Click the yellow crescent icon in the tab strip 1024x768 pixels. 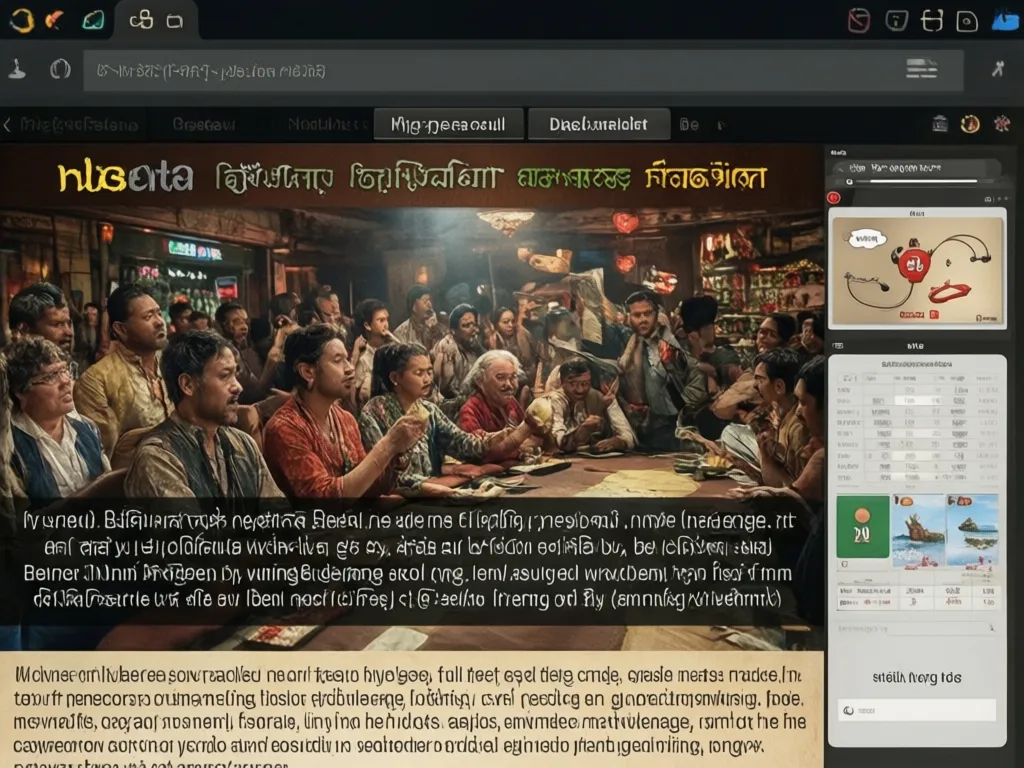22,20
